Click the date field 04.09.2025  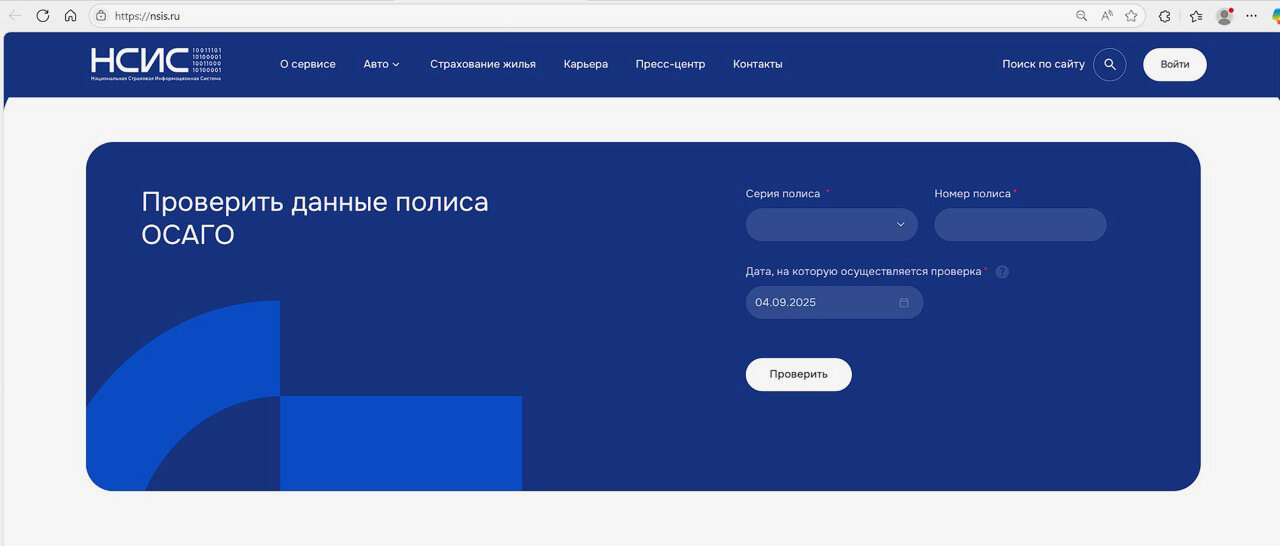[834, 303]
